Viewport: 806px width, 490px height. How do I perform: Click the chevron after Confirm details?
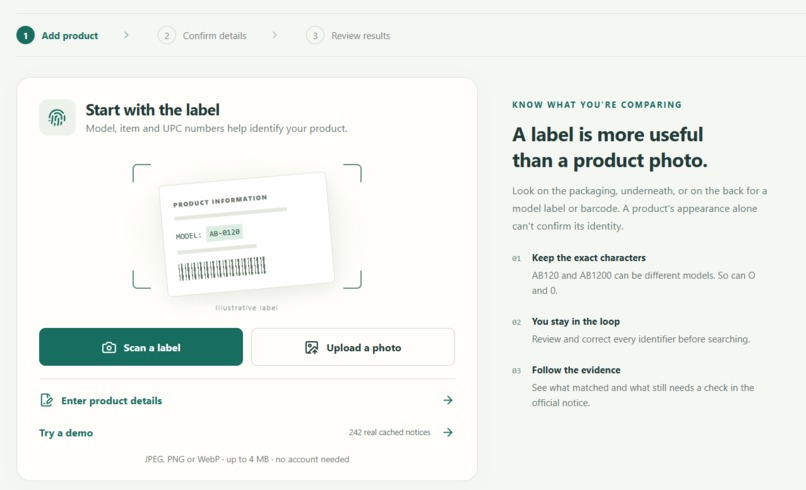coord(274,35)
